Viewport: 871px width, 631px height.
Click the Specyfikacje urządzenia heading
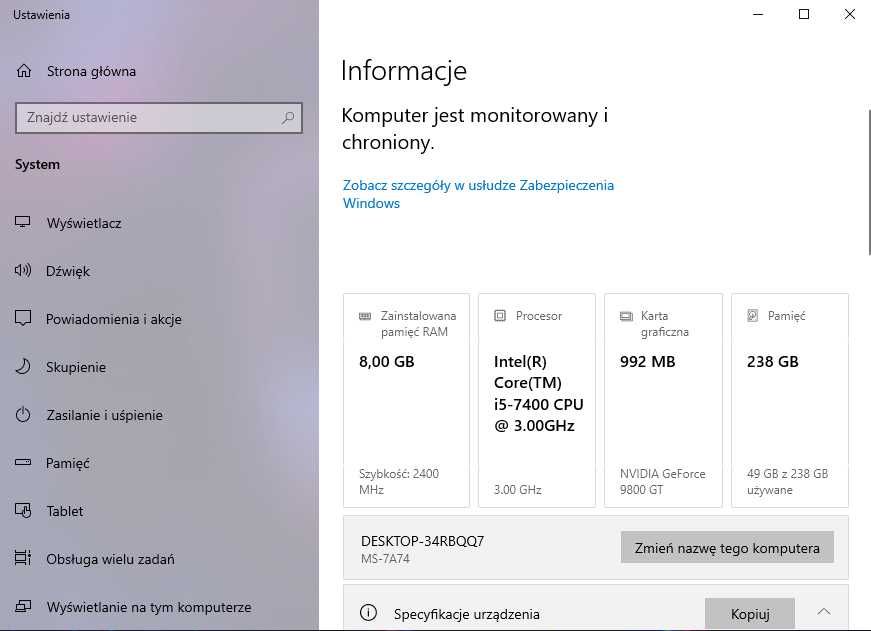(467, 614)
